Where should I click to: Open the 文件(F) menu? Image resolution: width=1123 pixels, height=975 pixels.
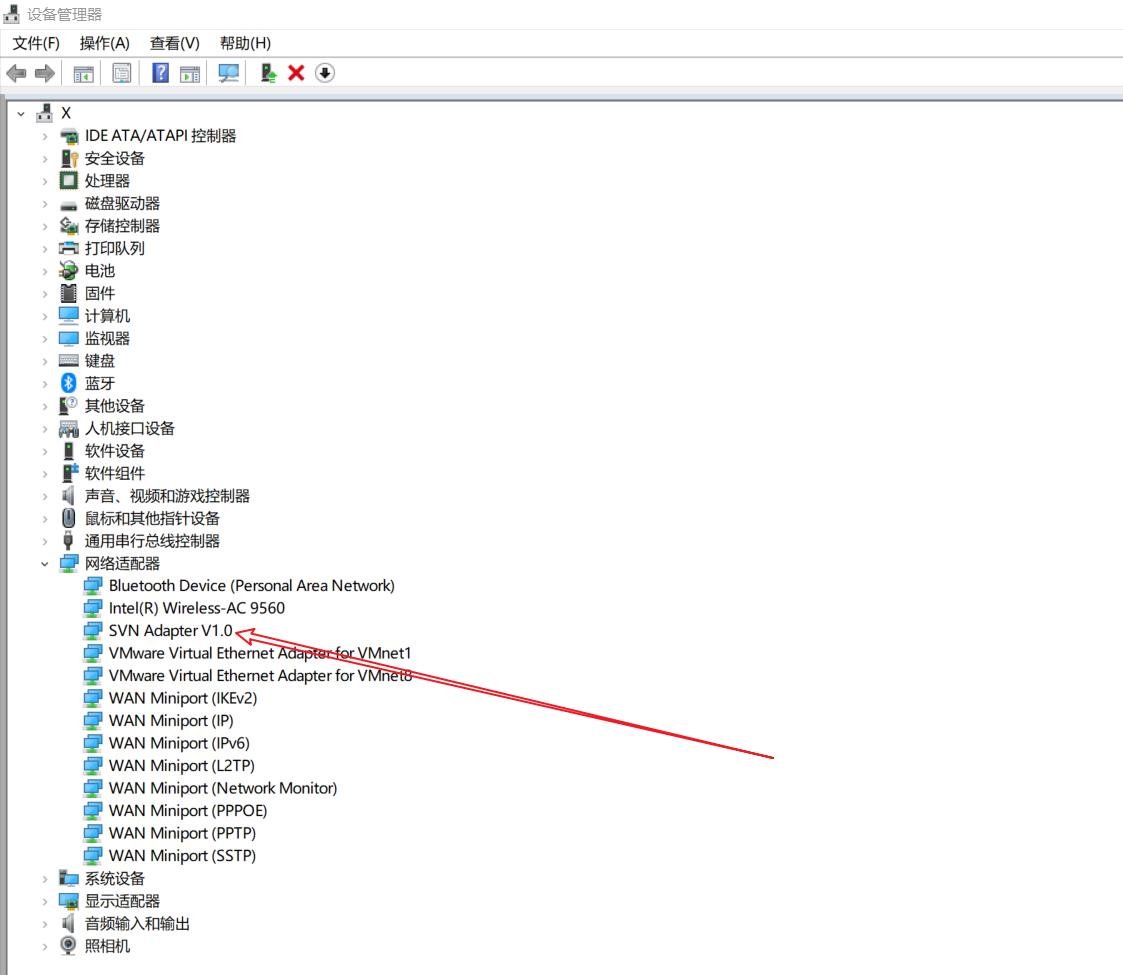36,43
